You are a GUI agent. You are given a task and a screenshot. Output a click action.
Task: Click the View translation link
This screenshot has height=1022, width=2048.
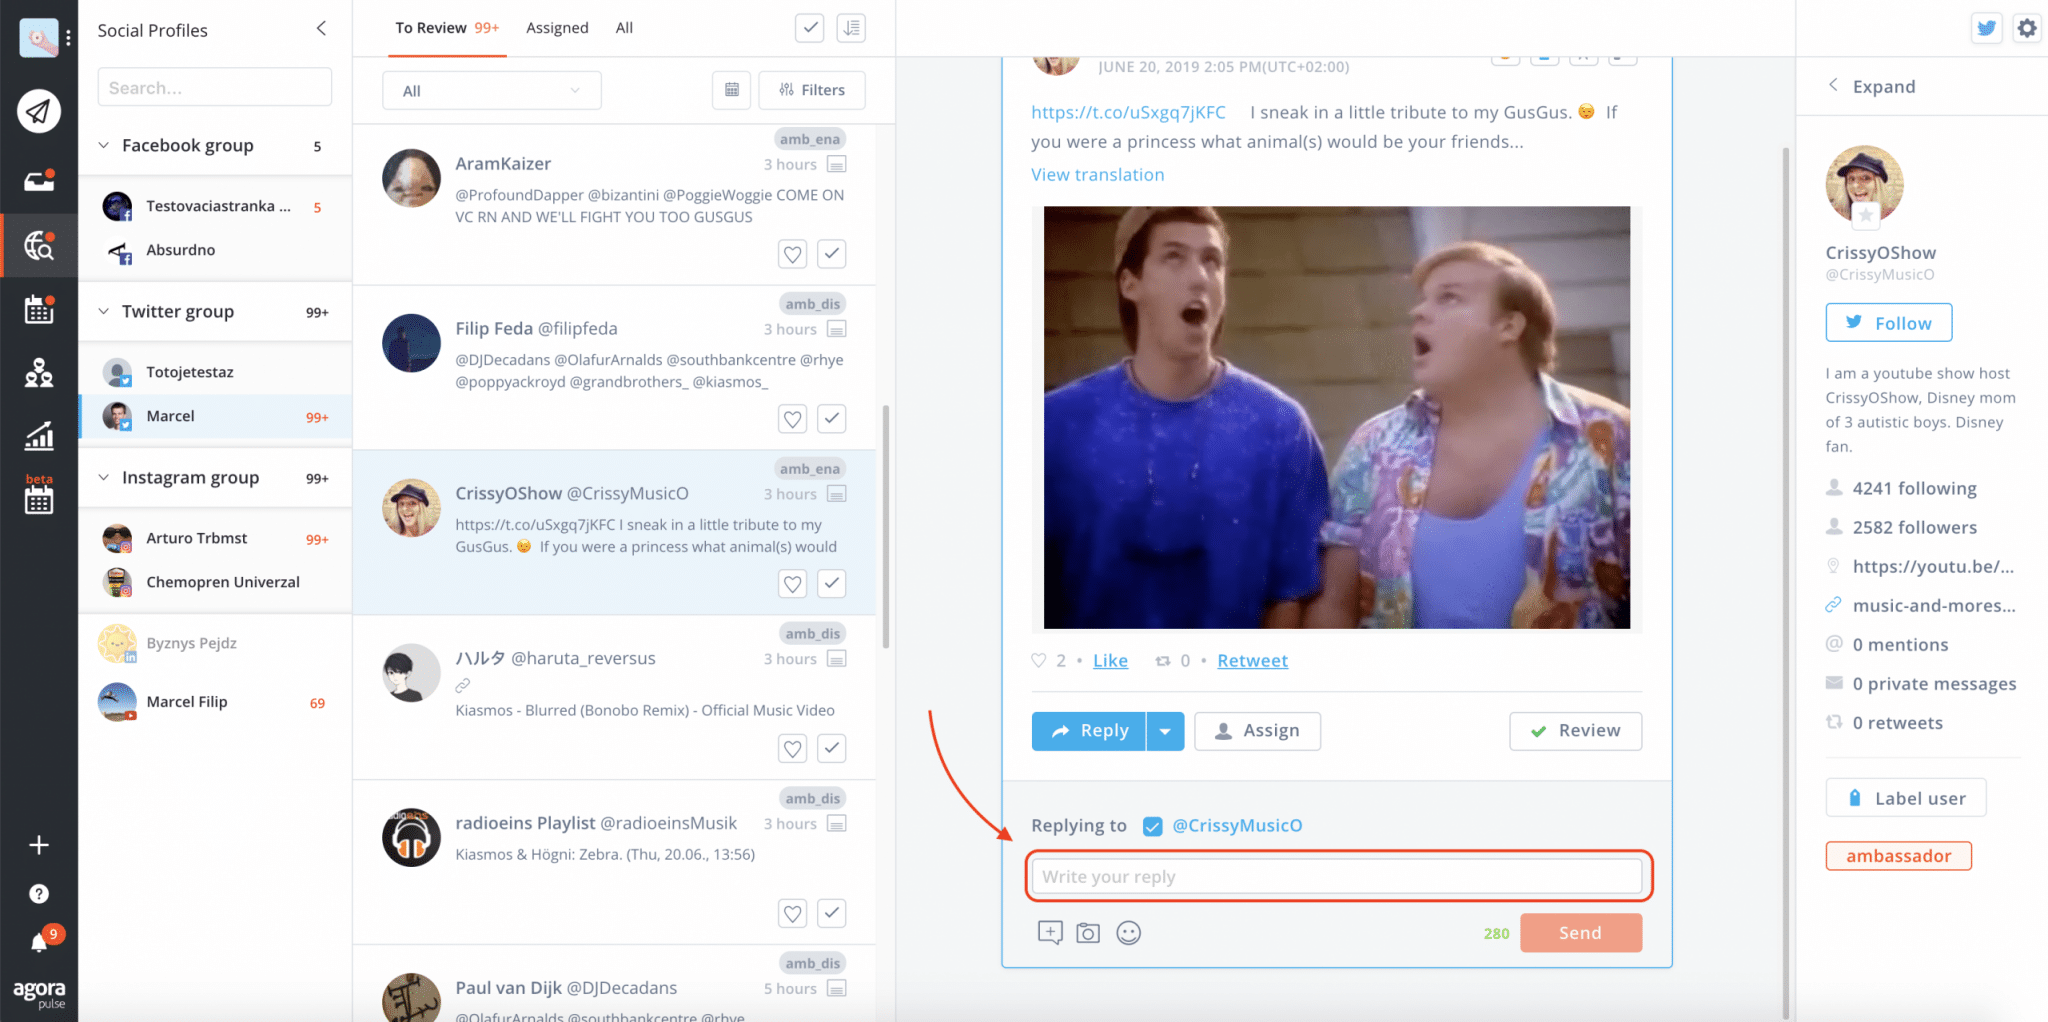(x=1097, y=175)
